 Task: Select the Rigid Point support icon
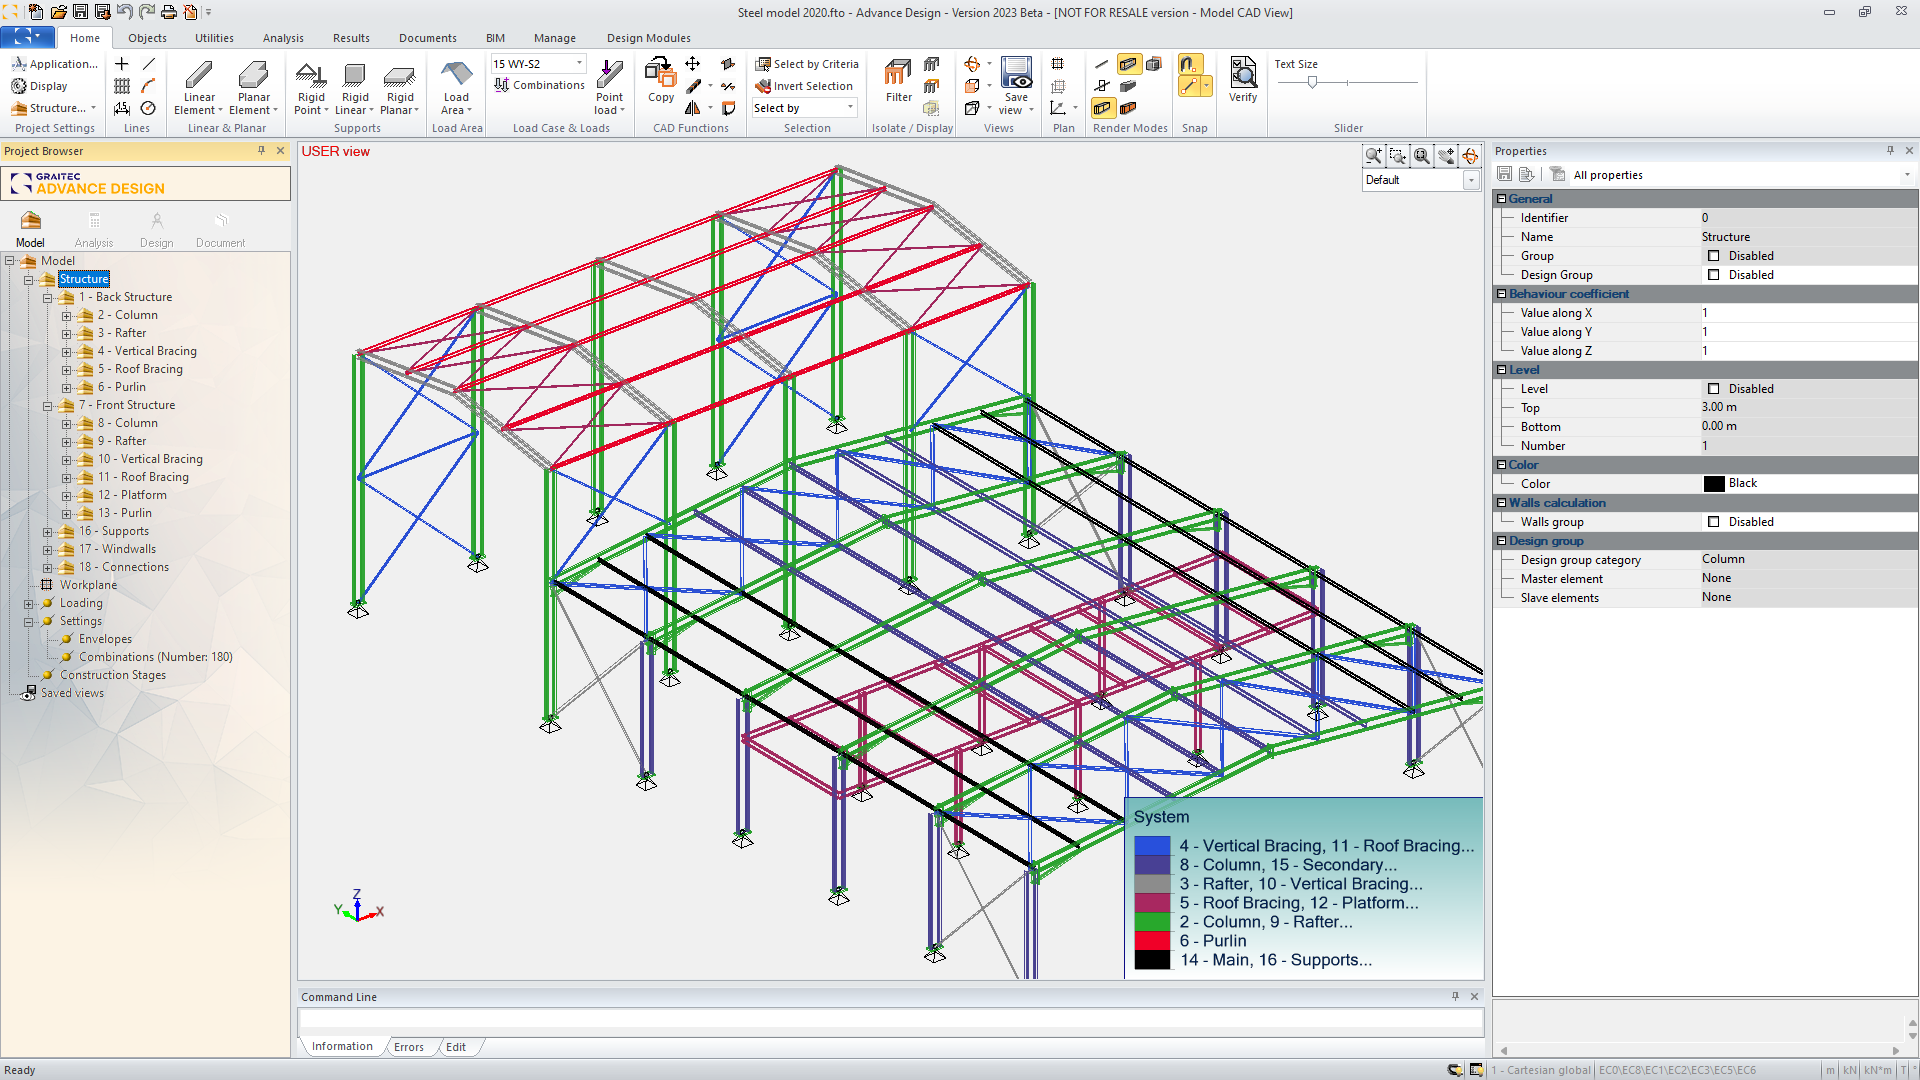pos(311,75)
